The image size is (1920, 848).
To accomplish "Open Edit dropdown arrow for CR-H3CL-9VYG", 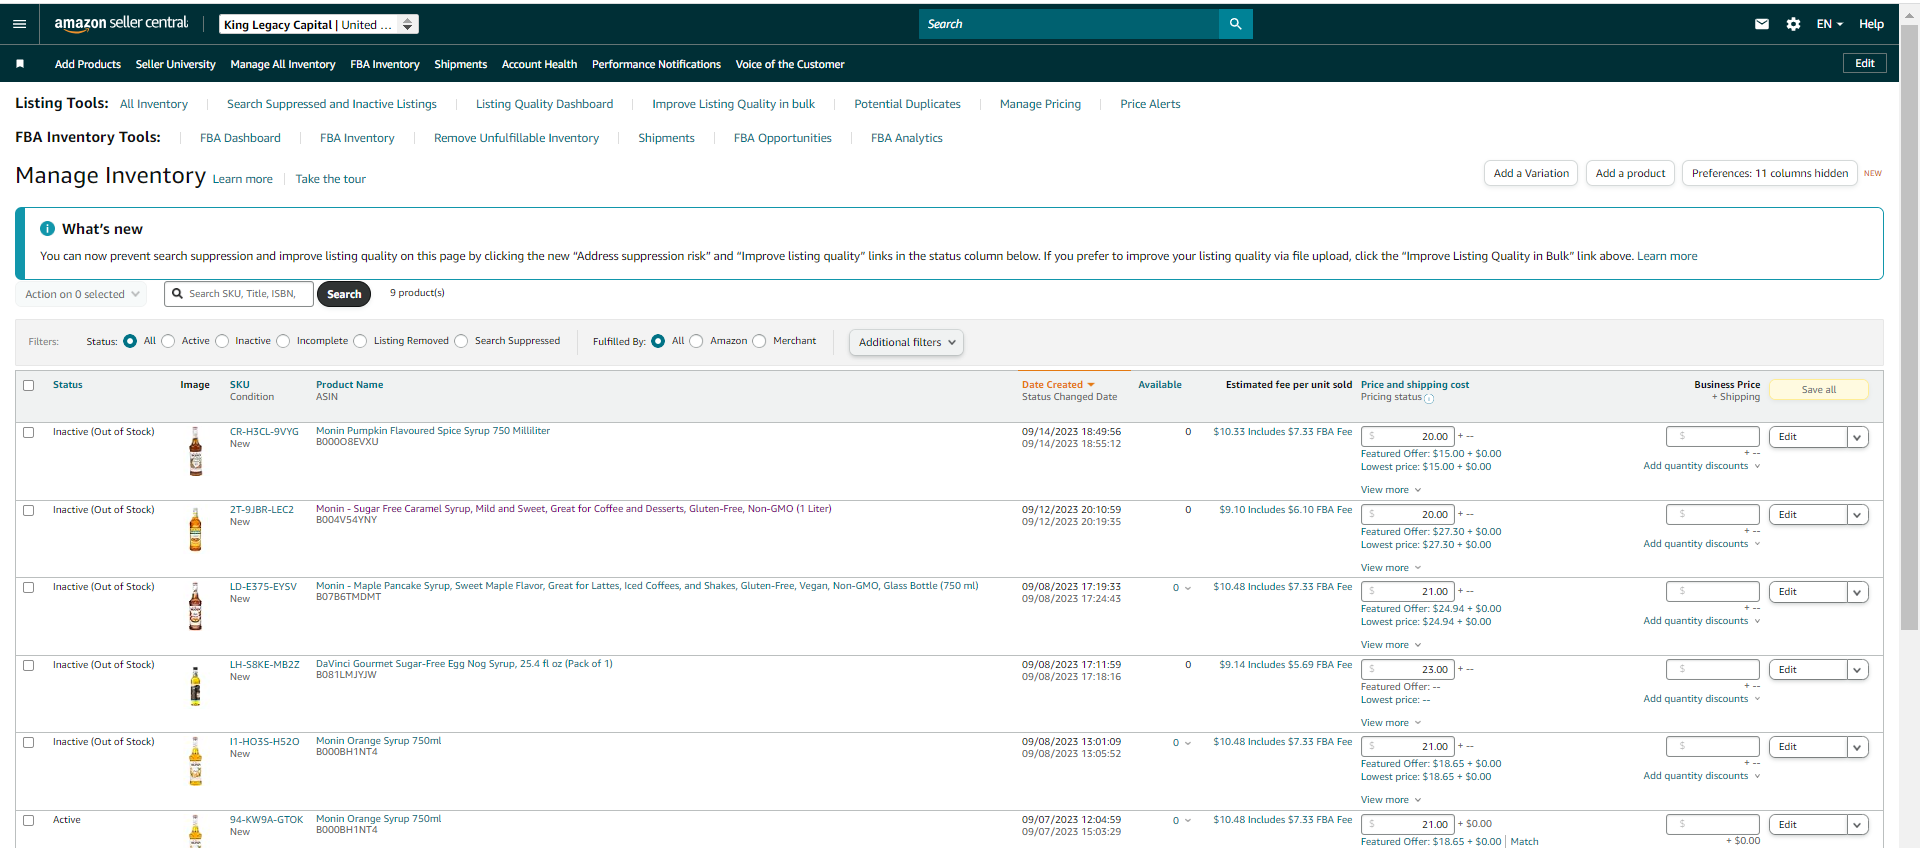I will [1857, 437].
